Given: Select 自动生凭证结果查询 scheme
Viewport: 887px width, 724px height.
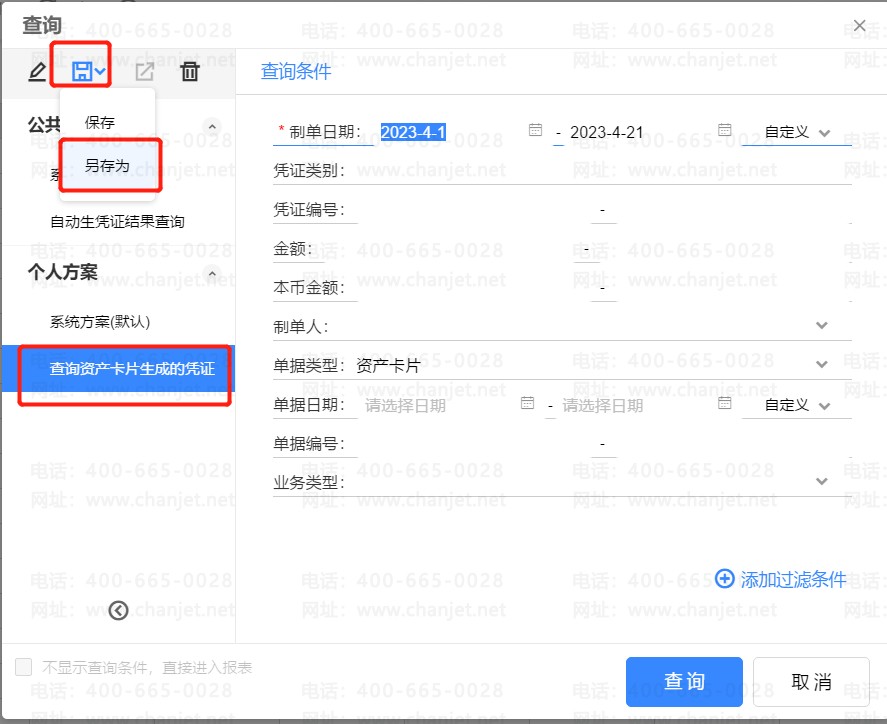Looking at the screenshot, I should coord(118,222).
